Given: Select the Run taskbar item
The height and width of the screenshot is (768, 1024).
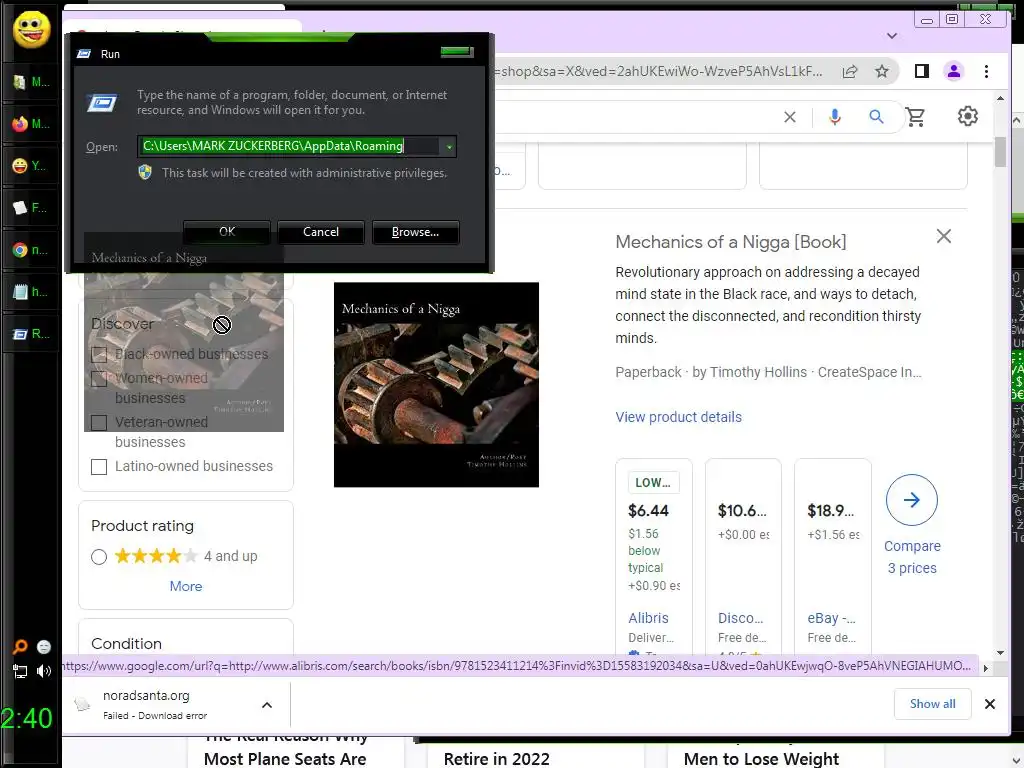Looking at the screenshot, I should [31, 334].
